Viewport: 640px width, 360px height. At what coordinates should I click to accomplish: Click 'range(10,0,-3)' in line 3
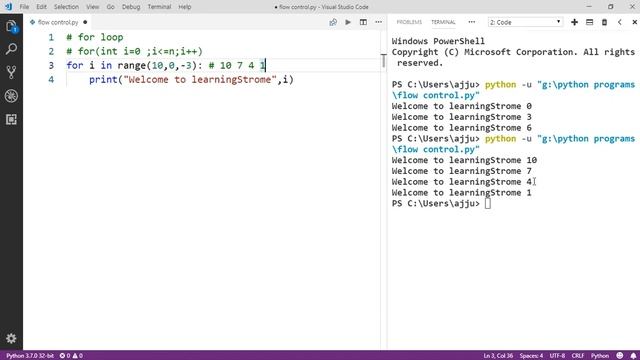coord(157,65)
